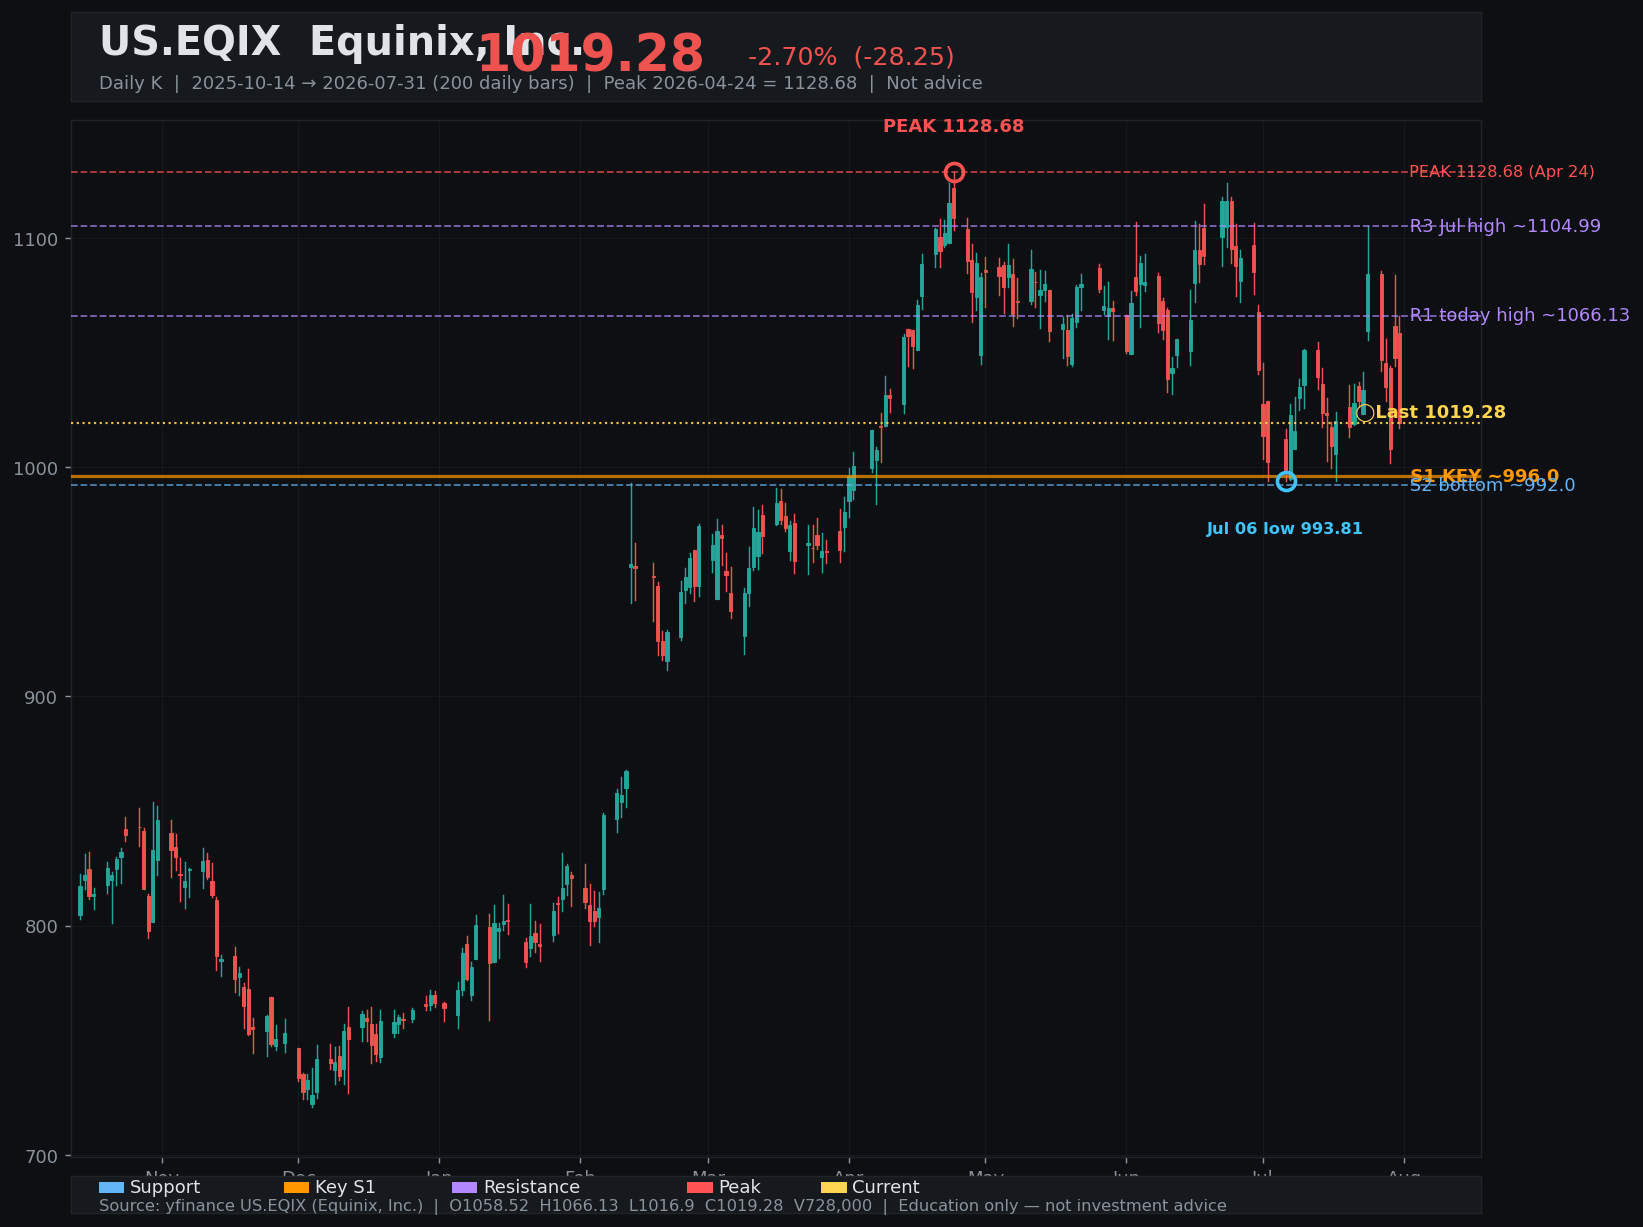Click the "2025-10-14 → 2026-07-31" date range
This screenshot has width=1643, height=1227.
[308, 83]
